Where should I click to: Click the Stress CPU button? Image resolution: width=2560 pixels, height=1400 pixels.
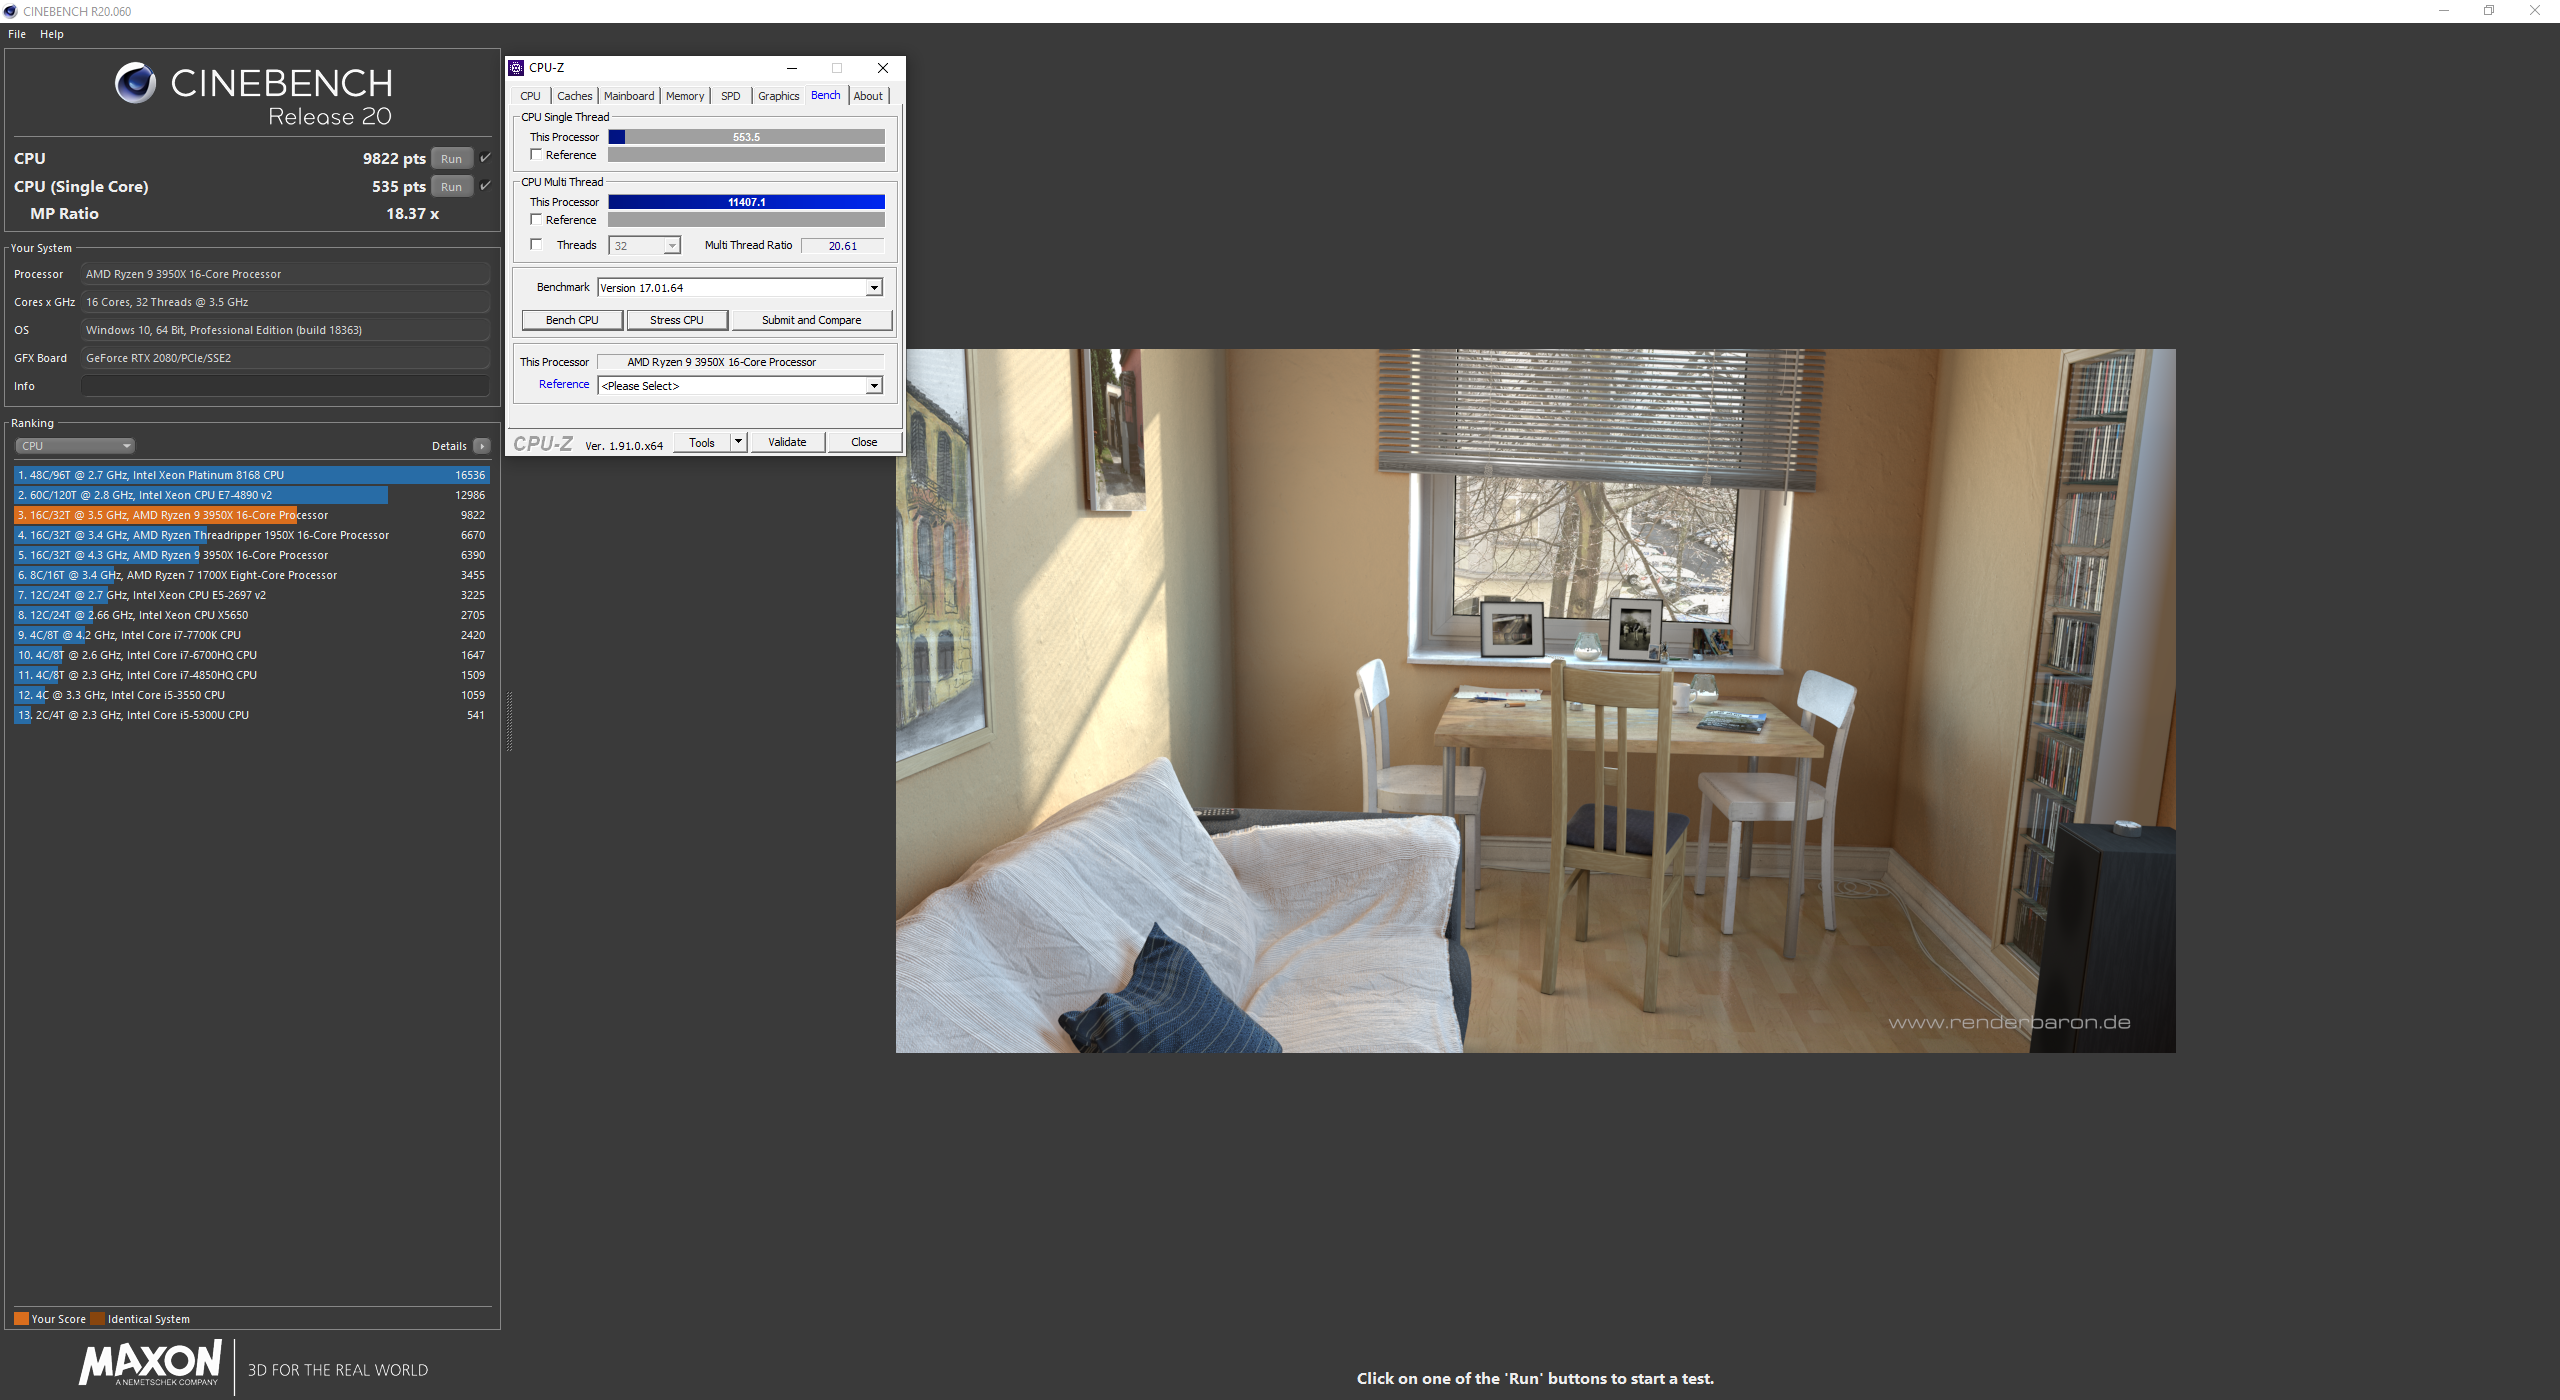(677, 320)
